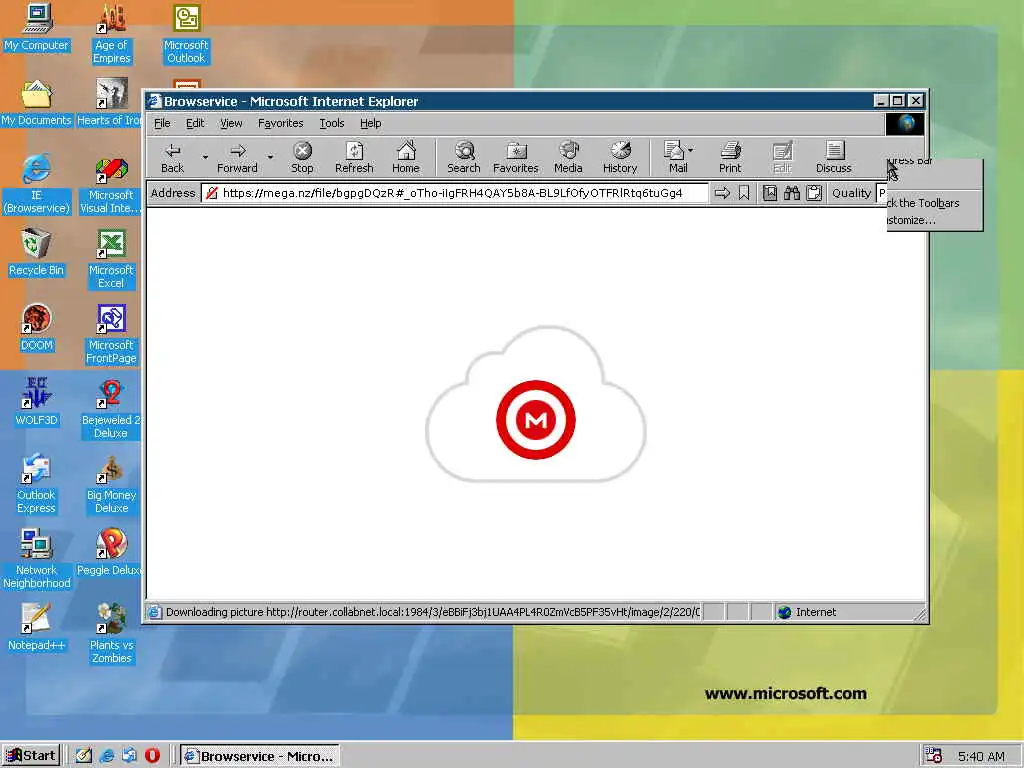Open the View menu
This screenshot has width=1024, height=768.
[231, 123]
